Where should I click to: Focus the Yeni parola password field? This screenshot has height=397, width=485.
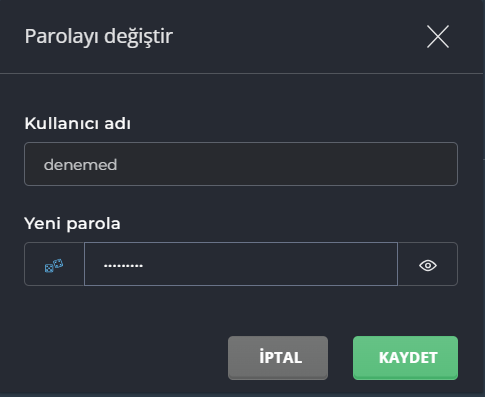(x=241, y=264)
